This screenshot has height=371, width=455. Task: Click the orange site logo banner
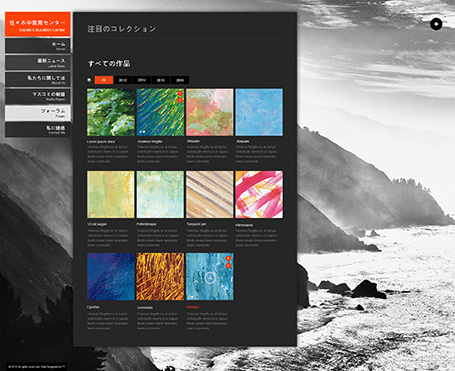pos(38,24)
